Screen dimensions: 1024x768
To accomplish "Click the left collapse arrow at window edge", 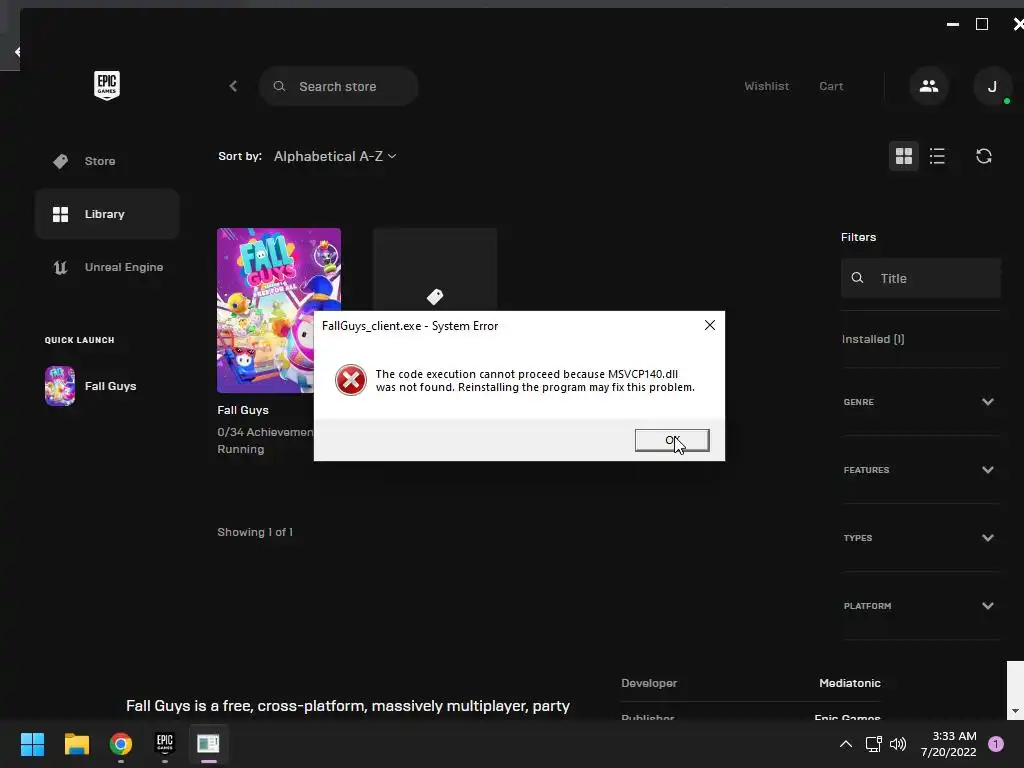I will click(x=17, y=52).
